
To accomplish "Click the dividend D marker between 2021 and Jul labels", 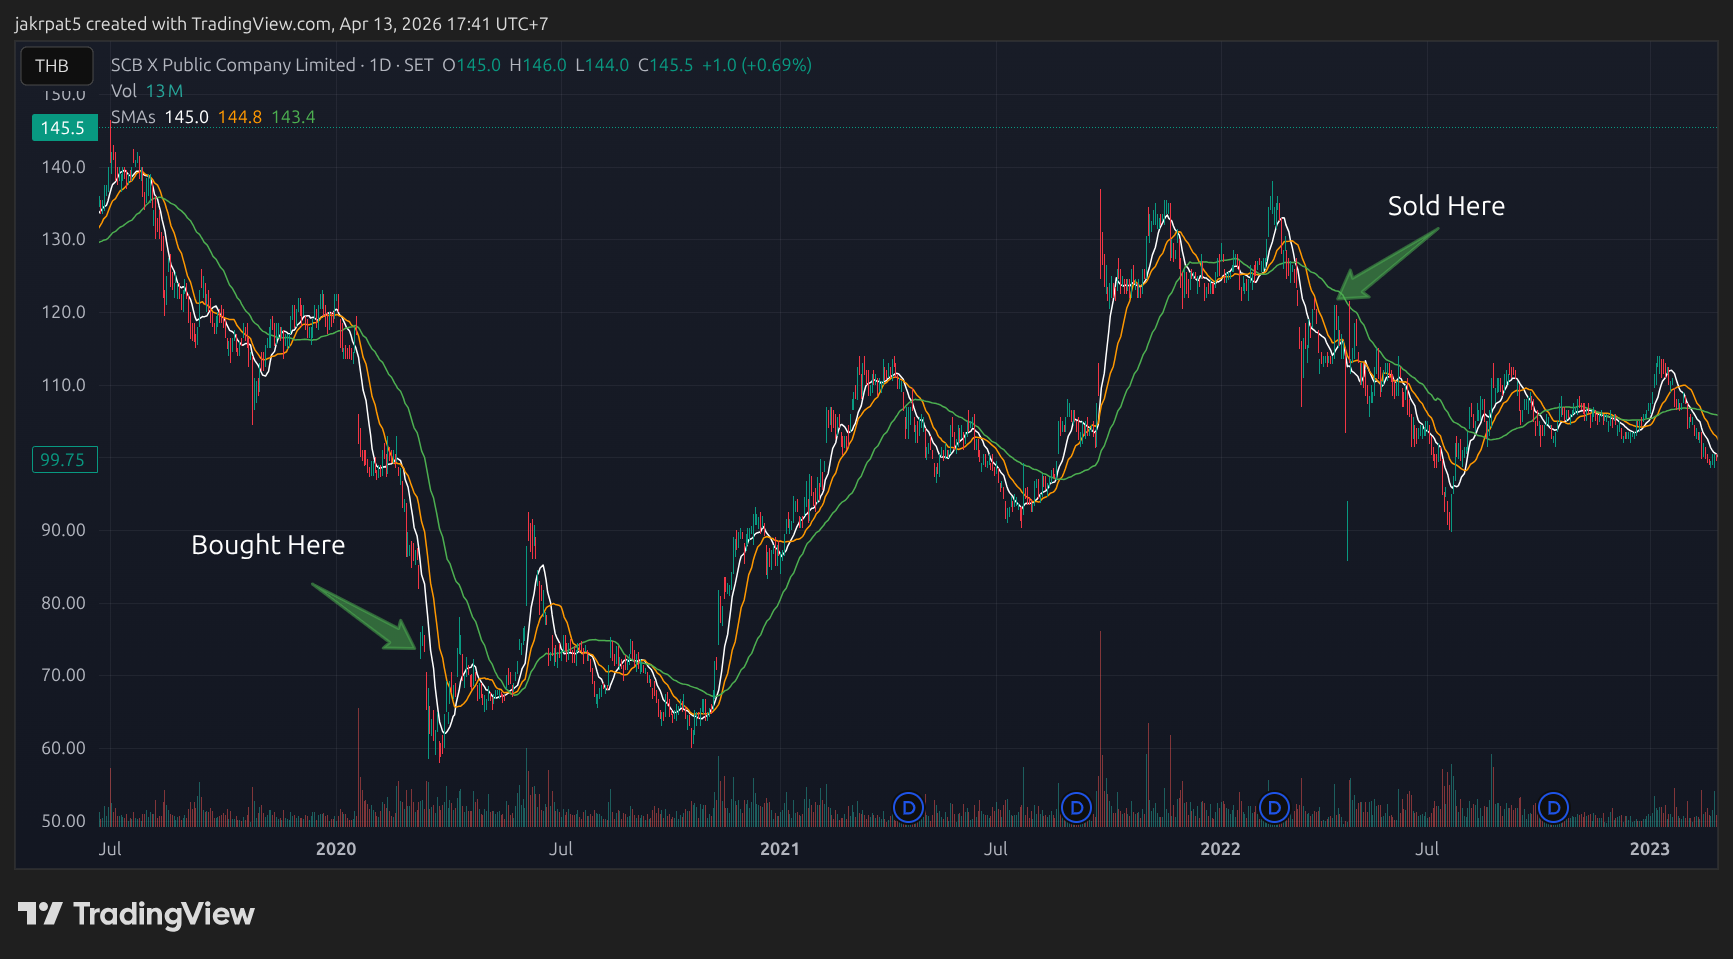I will tap(907, 807).
